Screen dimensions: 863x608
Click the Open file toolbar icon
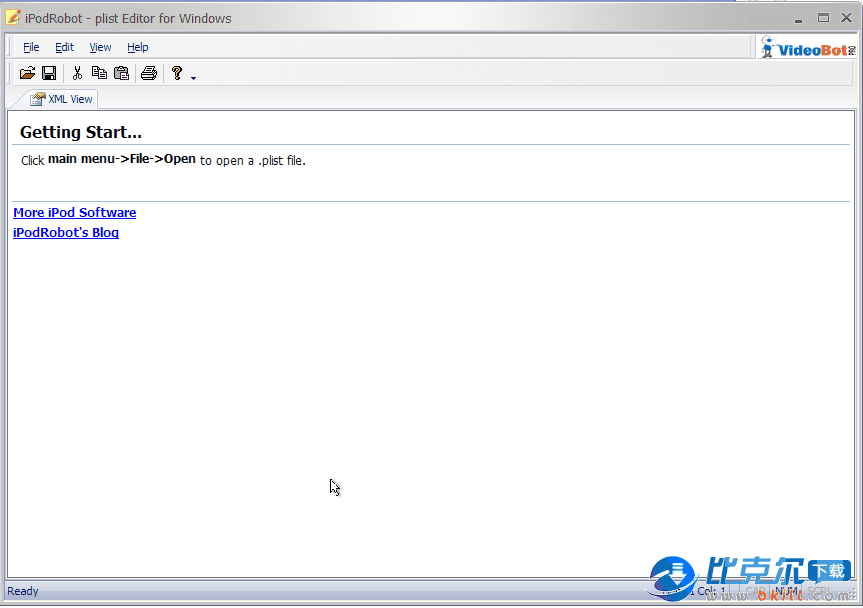point(27,73)
